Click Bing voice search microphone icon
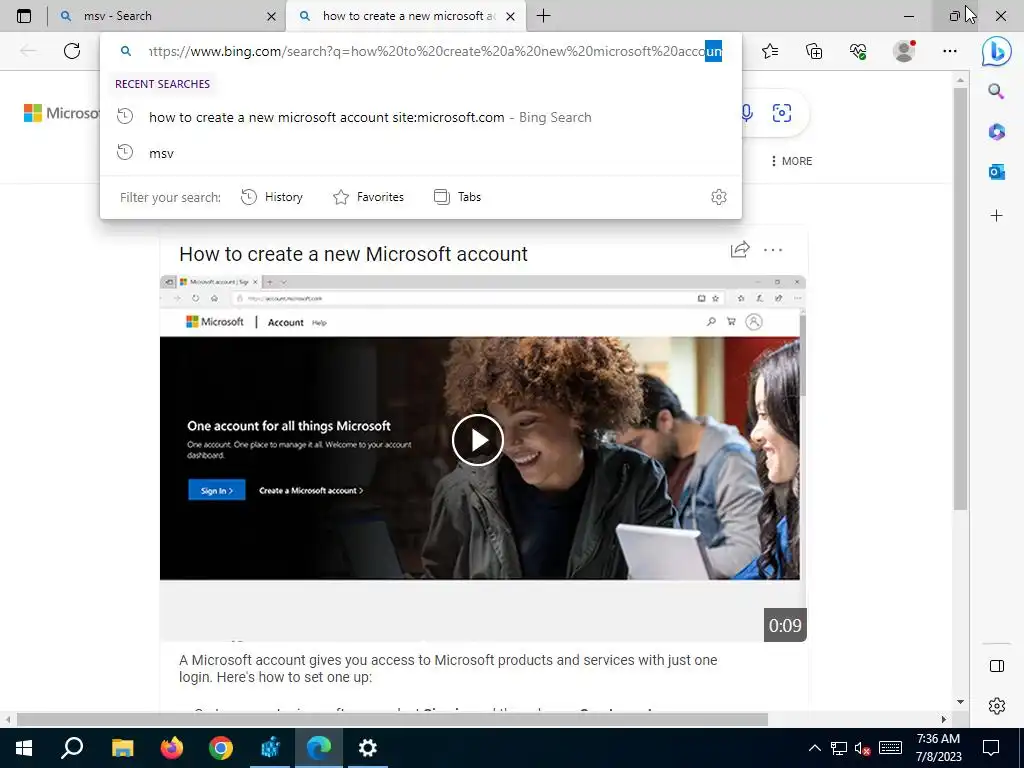The height and width of the screenshot is (768, 1024). [747, 113]
